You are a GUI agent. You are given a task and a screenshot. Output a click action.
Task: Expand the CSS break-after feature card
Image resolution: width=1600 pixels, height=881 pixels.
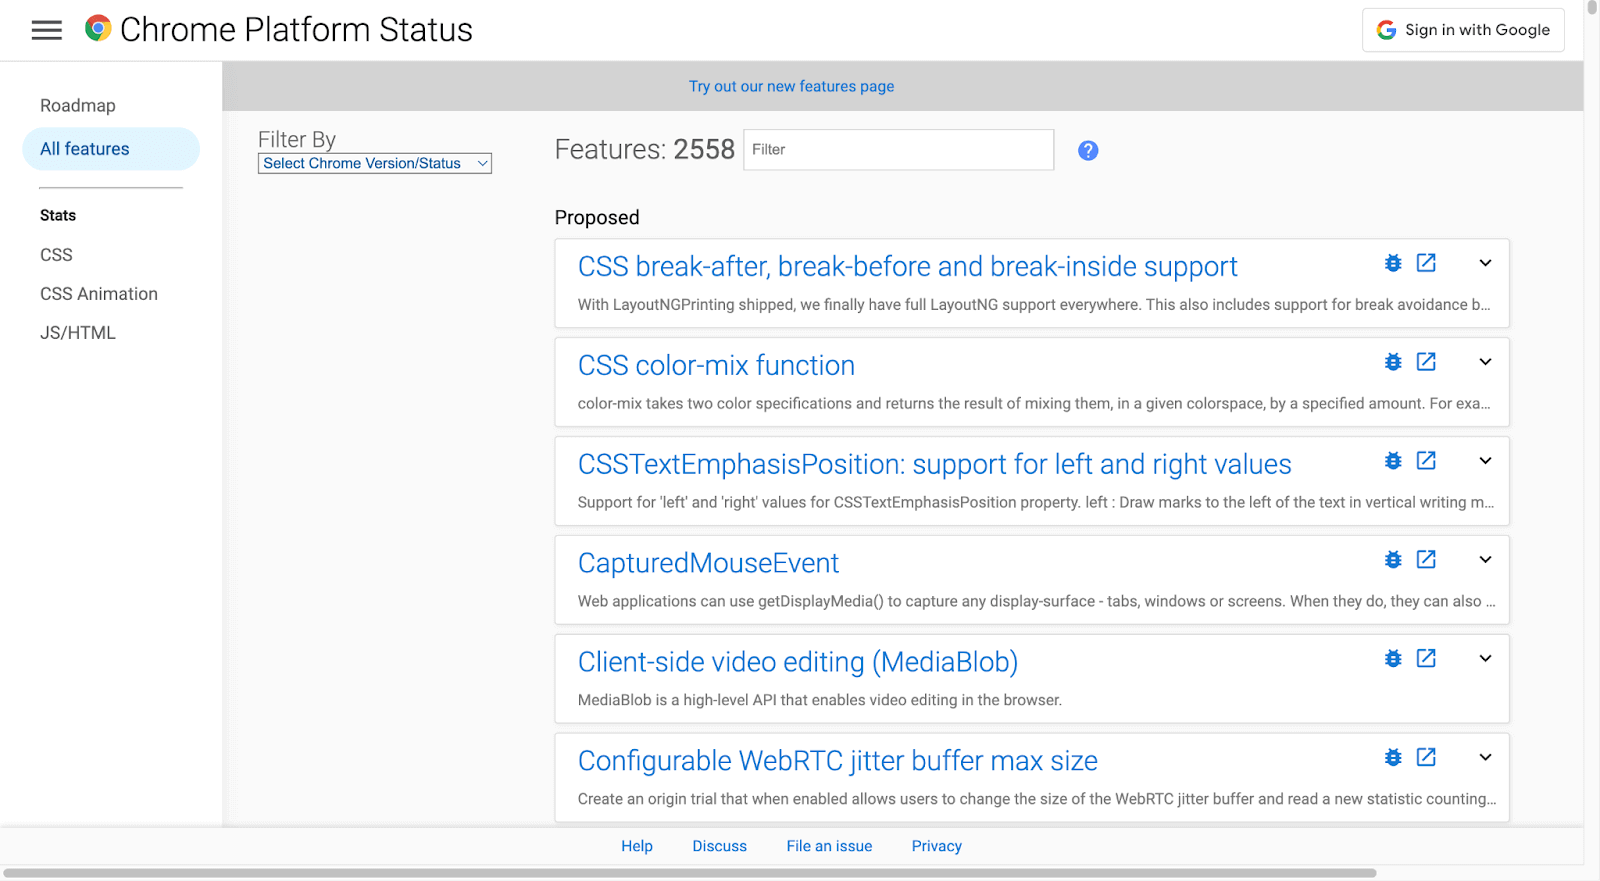coord(1484,262)
